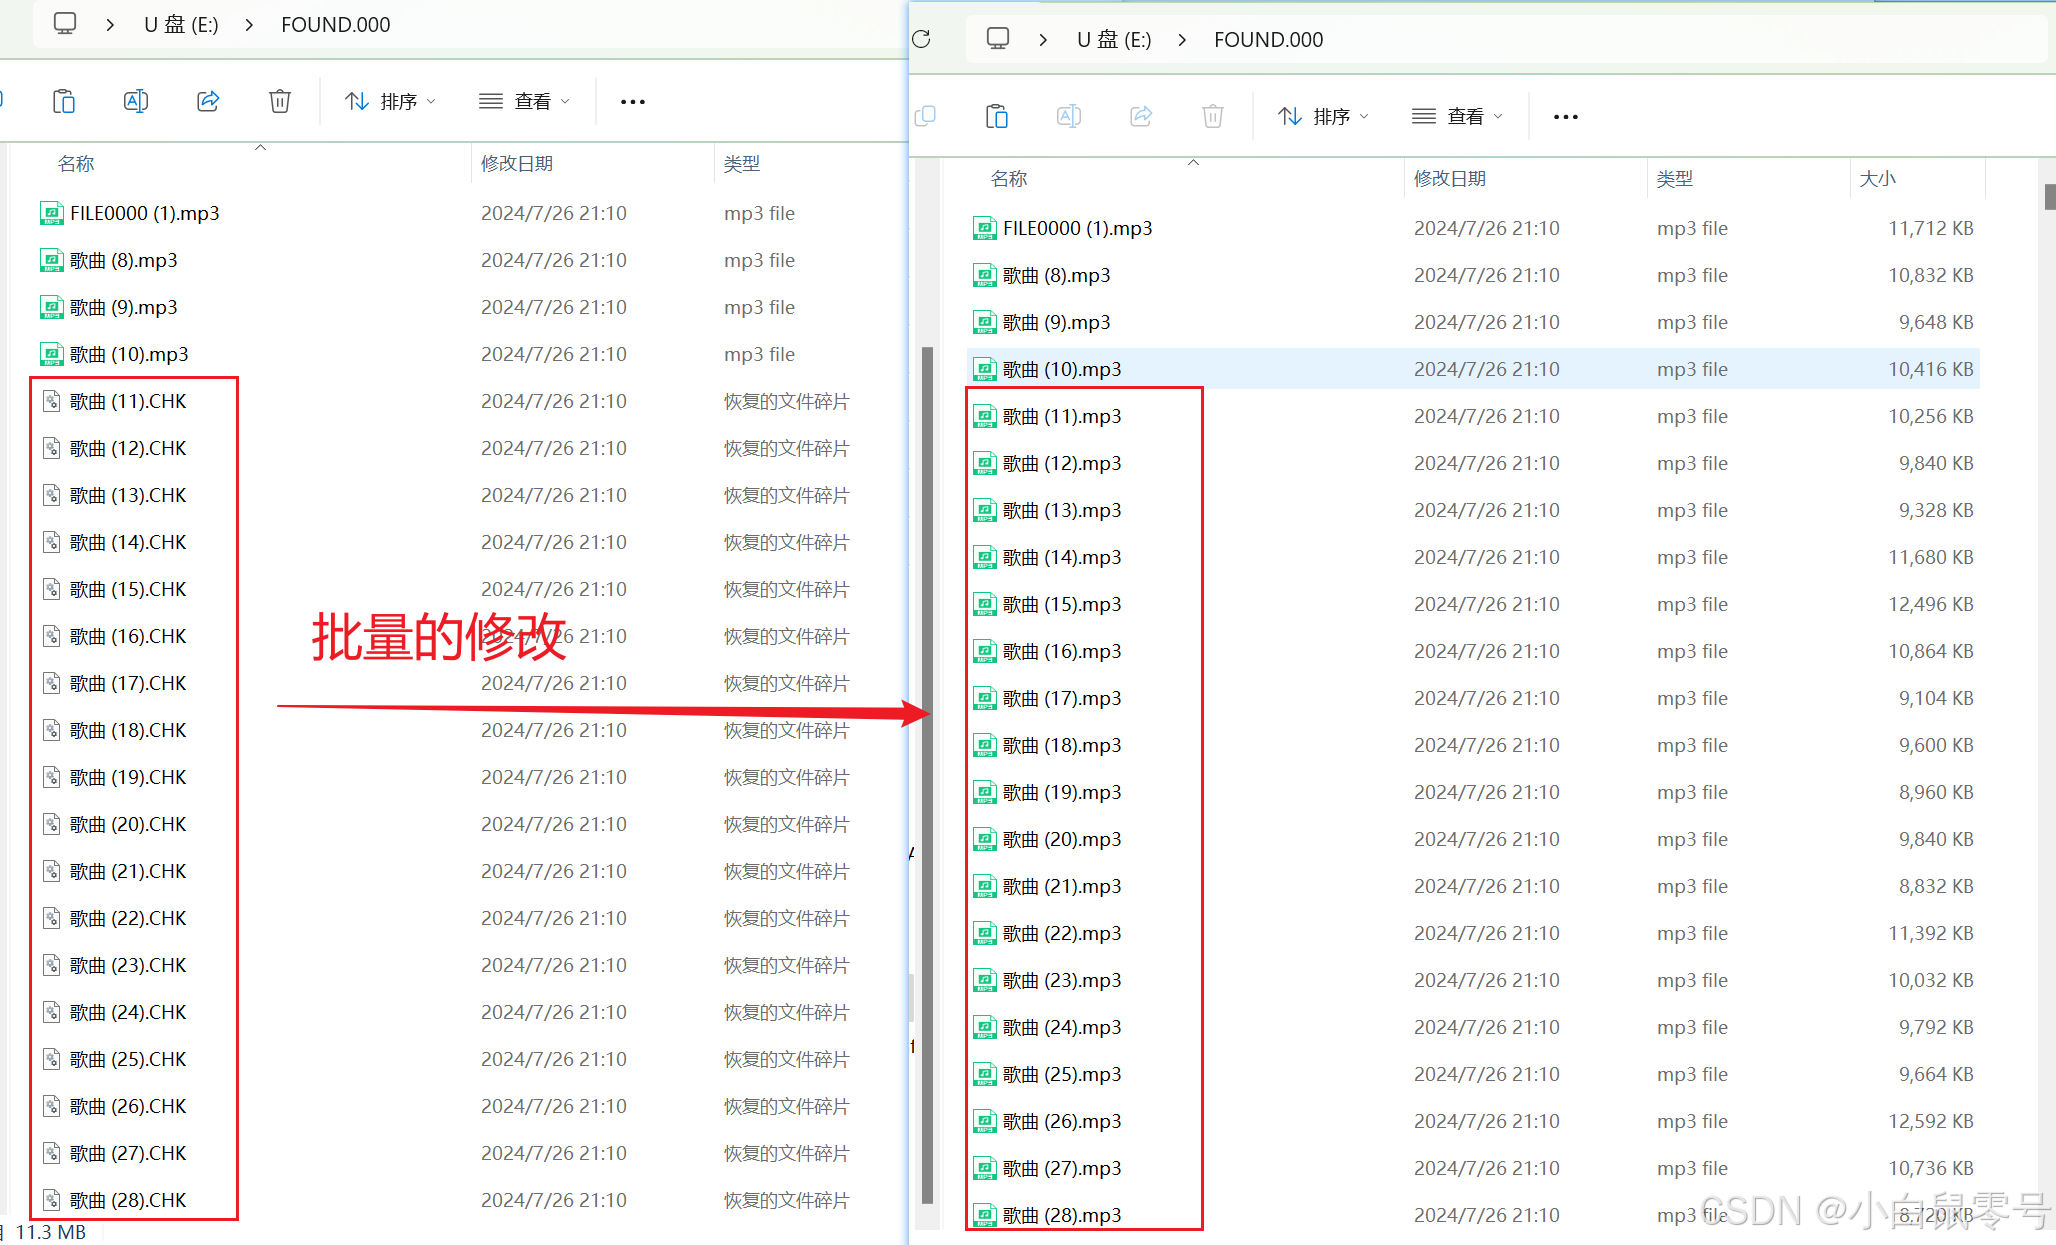Click the file icon of 歌曲 (16).CHK
The image size is (2056, 1245).
point(51,636)
